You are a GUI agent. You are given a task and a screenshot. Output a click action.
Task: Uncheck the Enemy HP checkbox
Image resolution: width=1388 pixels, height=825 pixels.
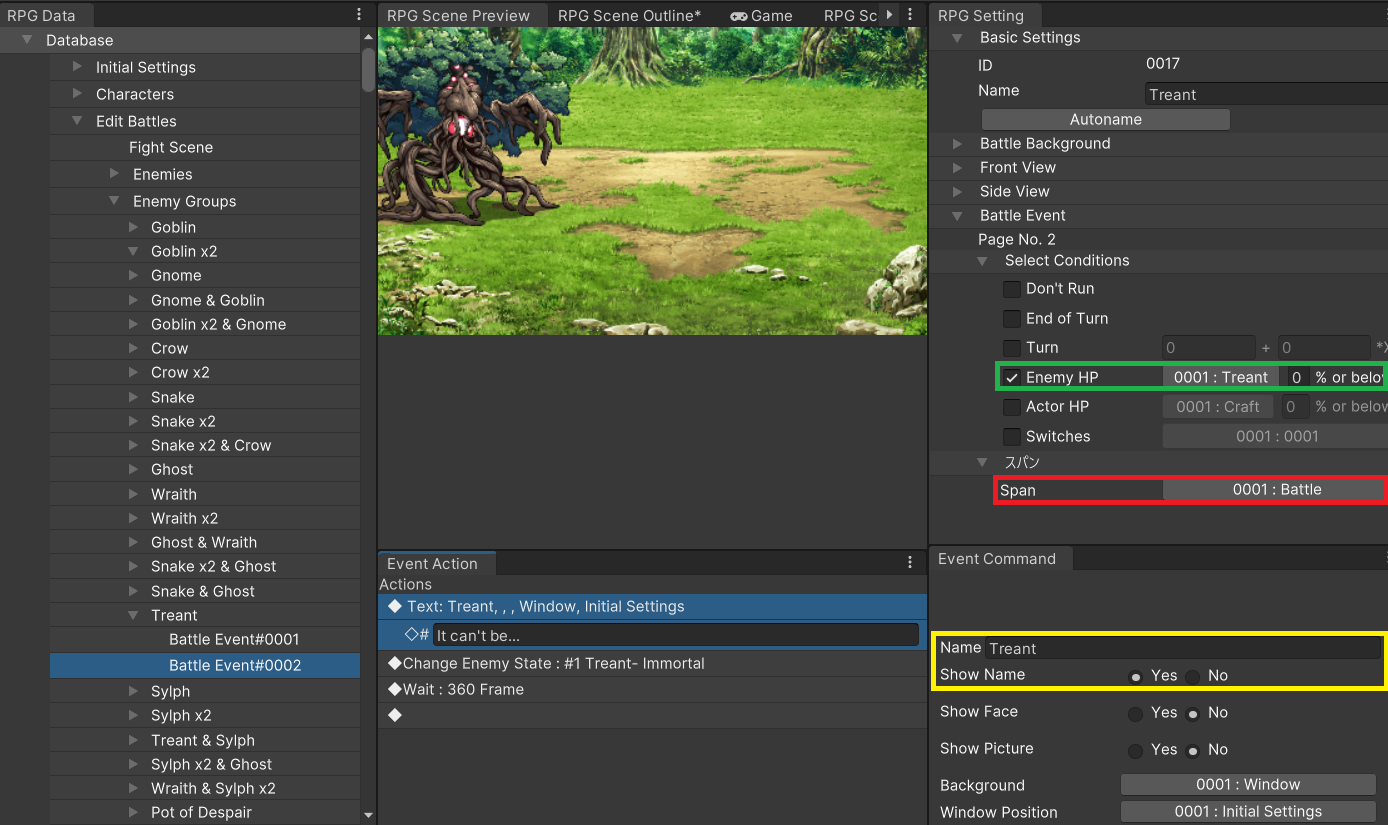(x=1012, y=377)
